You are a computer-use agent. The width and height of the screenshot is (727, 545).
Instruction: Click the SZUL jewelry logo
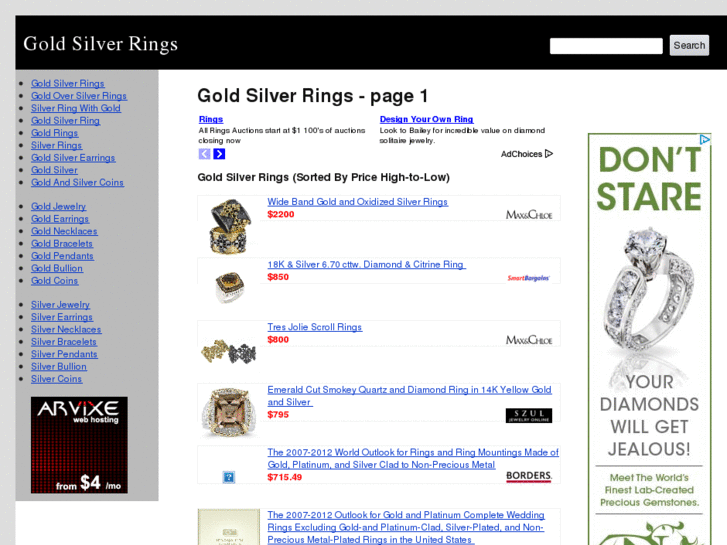point(529,415)
